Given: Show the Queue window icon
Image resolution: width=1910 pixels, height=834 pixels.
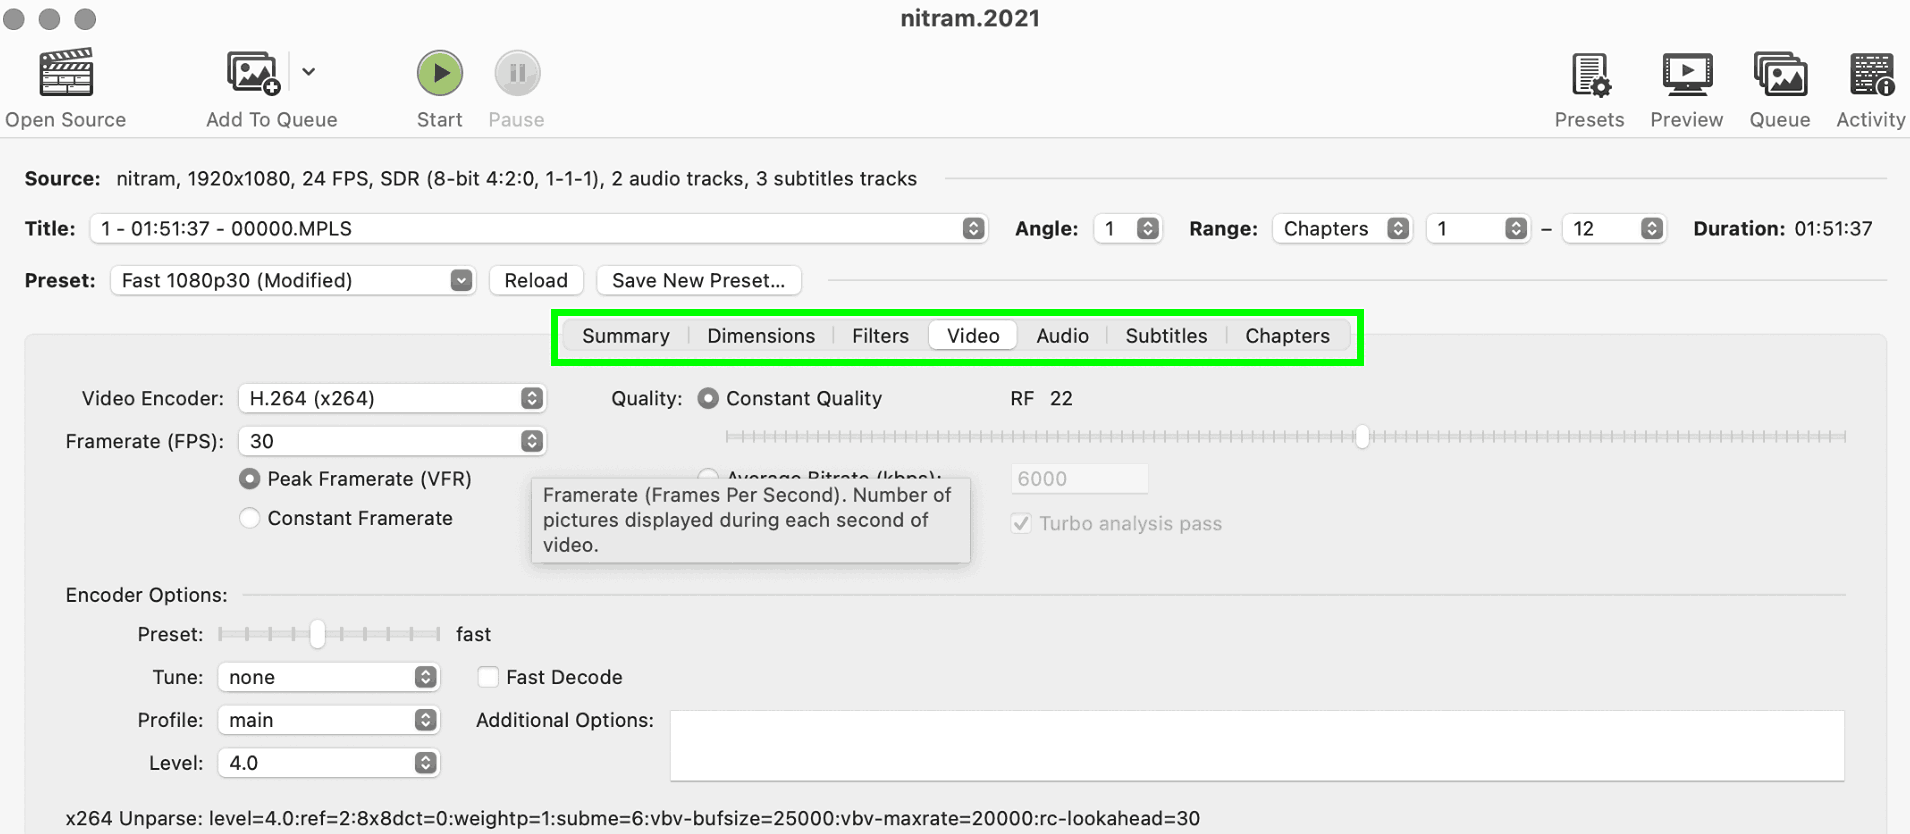Looking at the screenshot, I should (x=1779, y=75).
